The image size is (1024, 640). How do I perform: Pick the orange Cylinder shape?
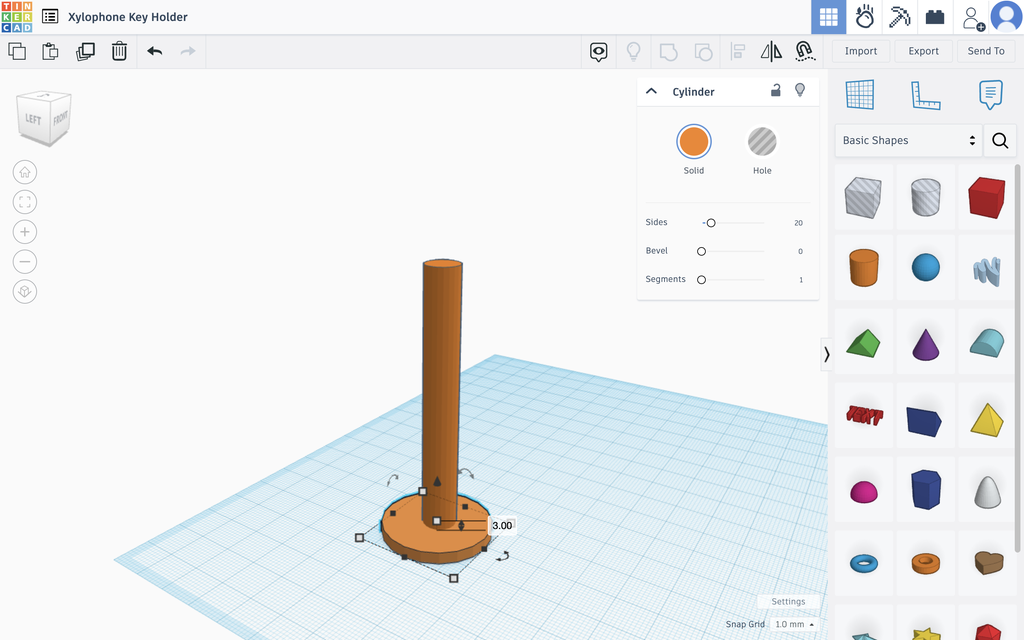(863, 267)
